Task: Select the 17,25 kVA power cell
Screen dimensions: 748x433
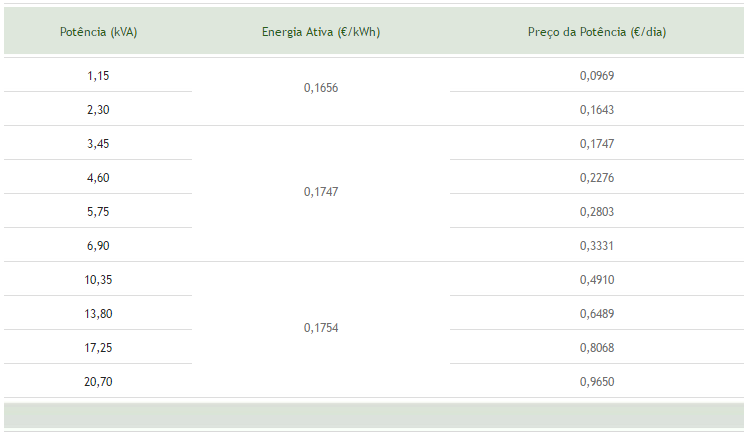Action: pyautogui.click(x=98, y=348)
